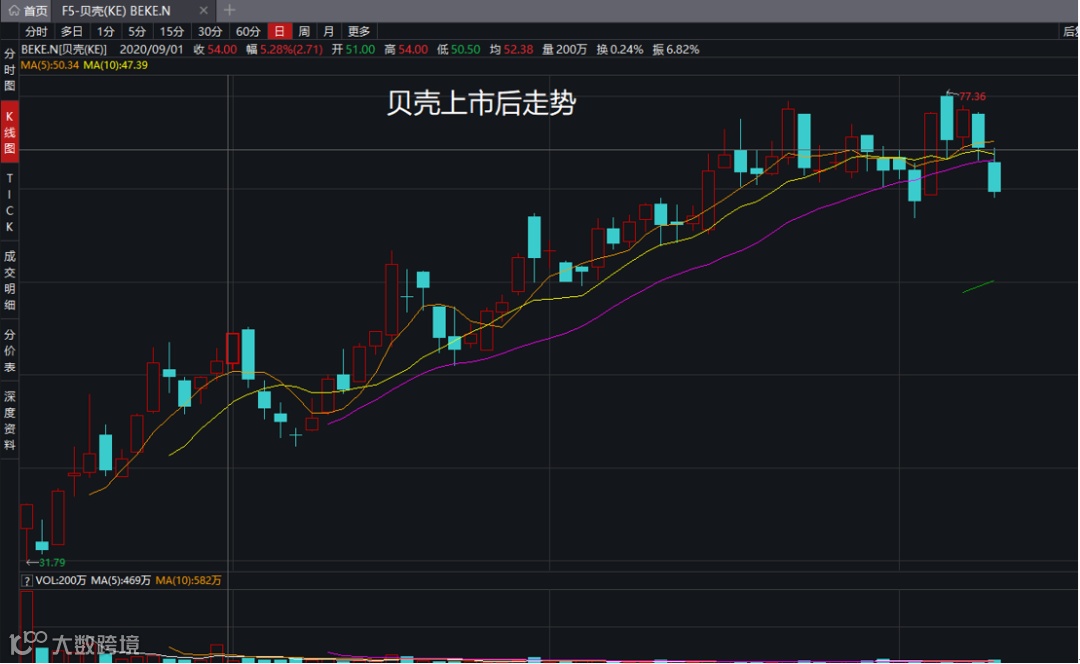This screenshot has height=664, width=1080.
Task: Open the 更多 periods dropdown
Action: pyautogui.click(x=359, y=32)
